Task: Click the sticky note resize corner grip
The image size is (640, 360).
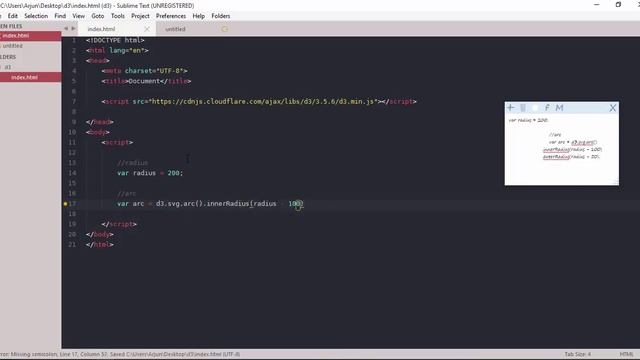Action: coord(616,182)
